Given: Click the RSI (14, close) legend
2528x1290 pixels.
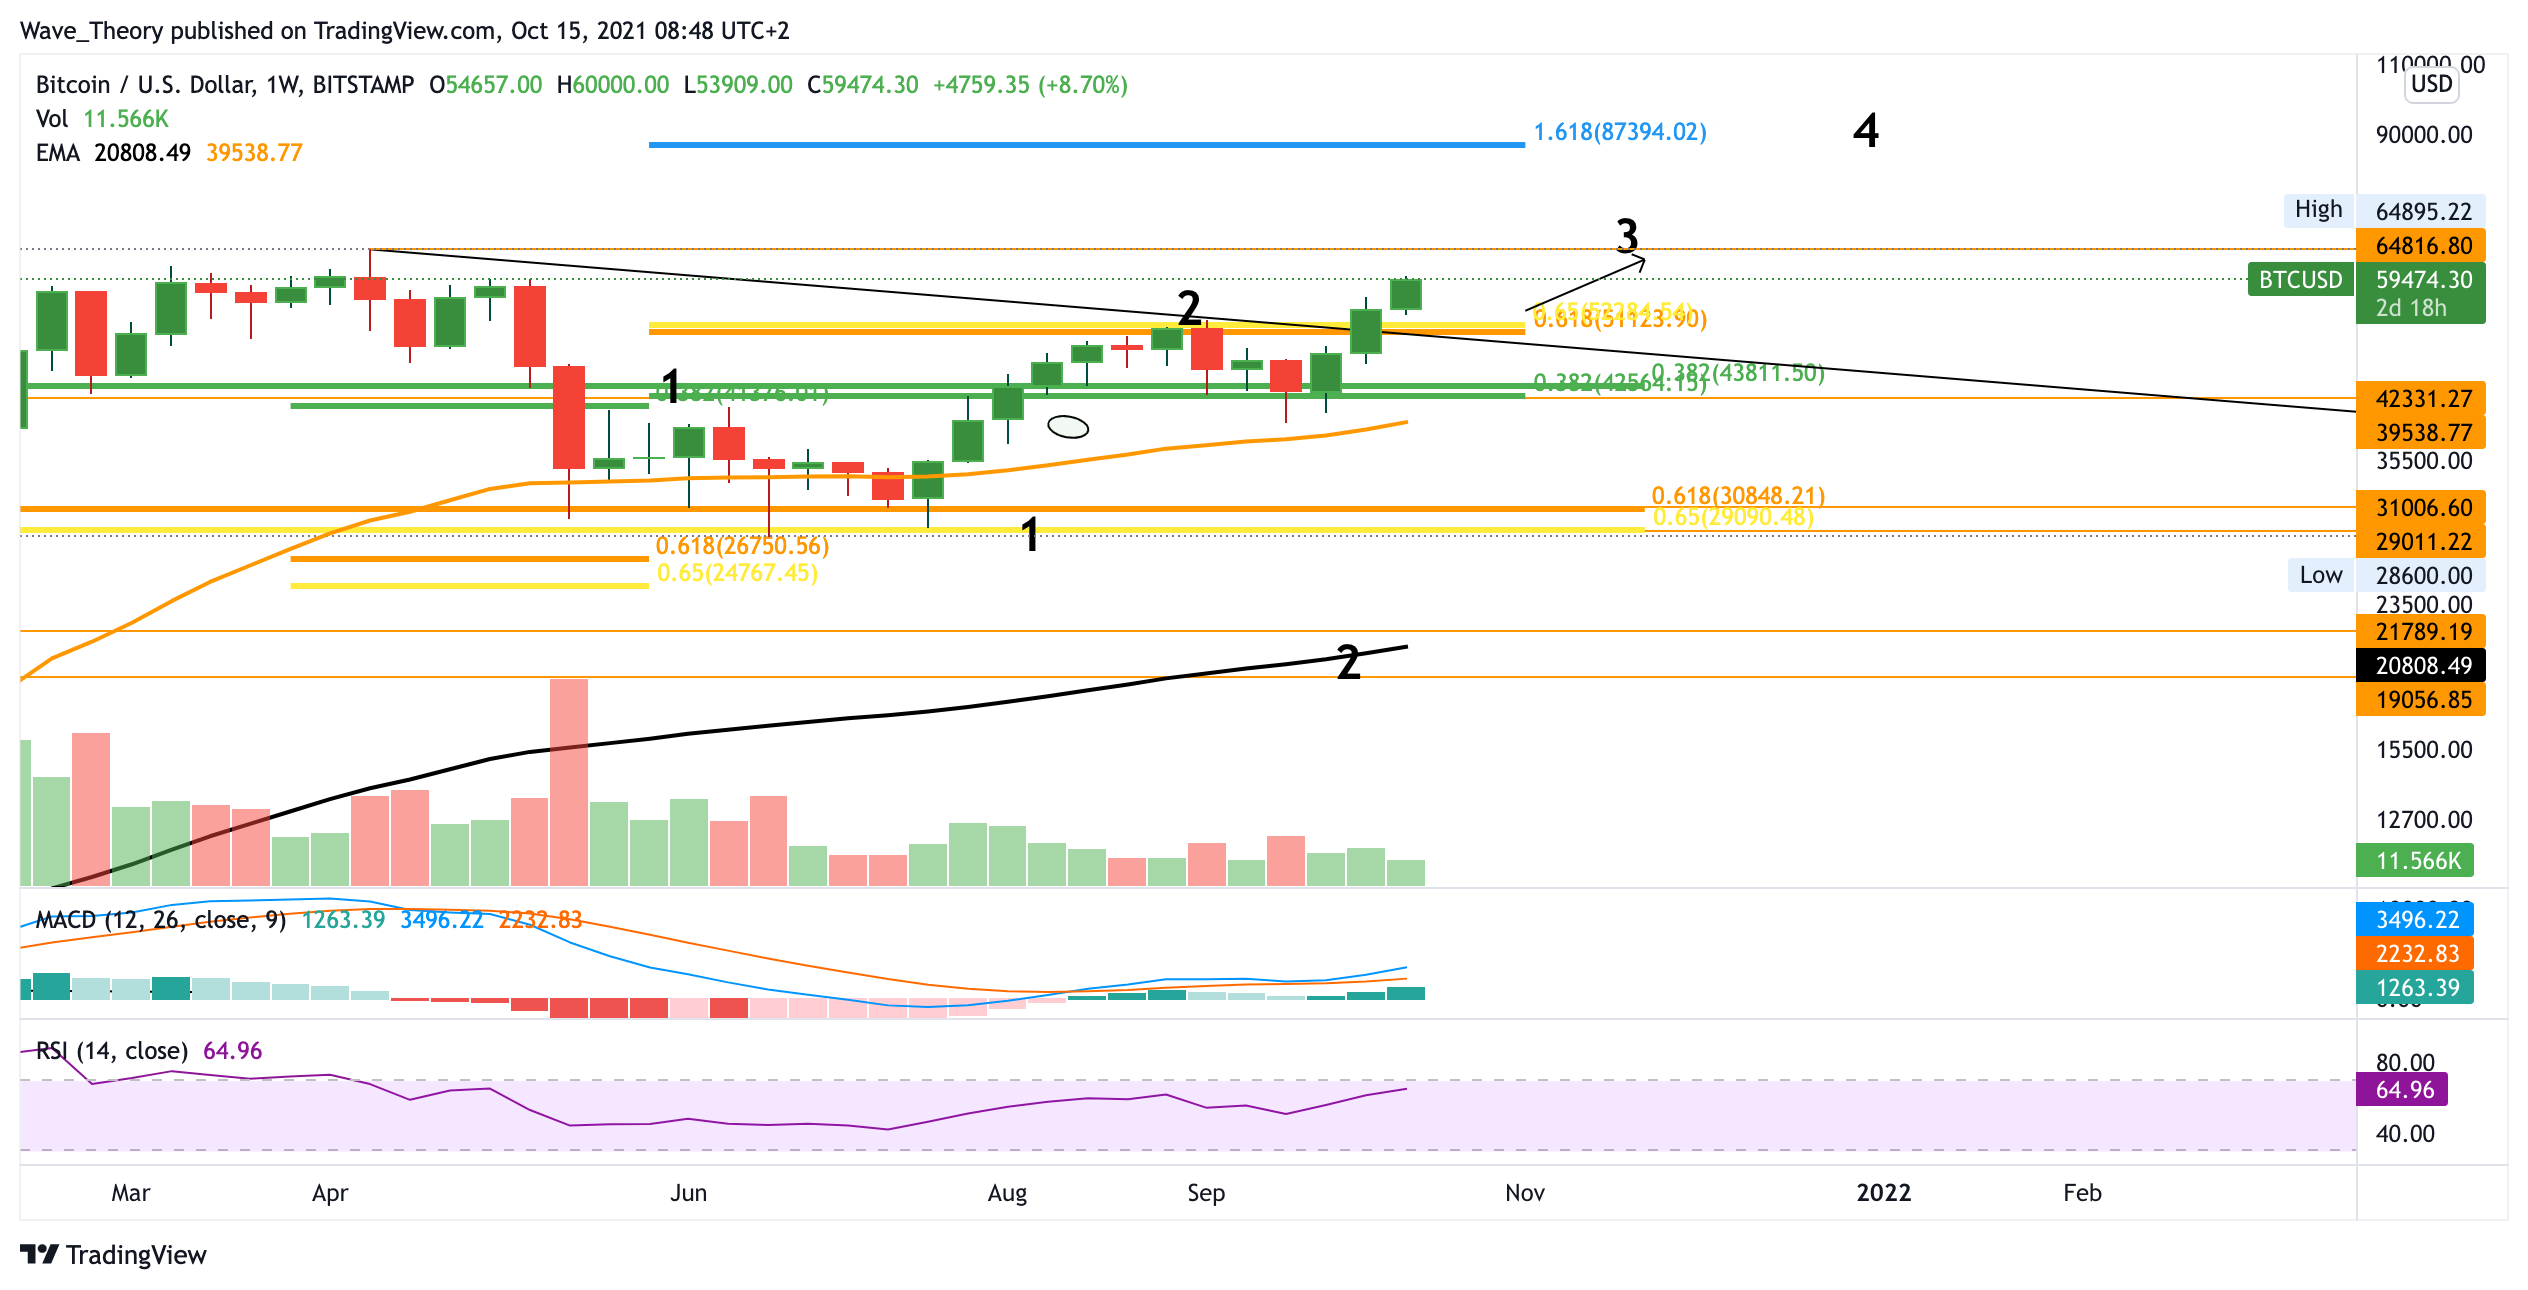Looking at the screenshot, I should click(112, 1051).
